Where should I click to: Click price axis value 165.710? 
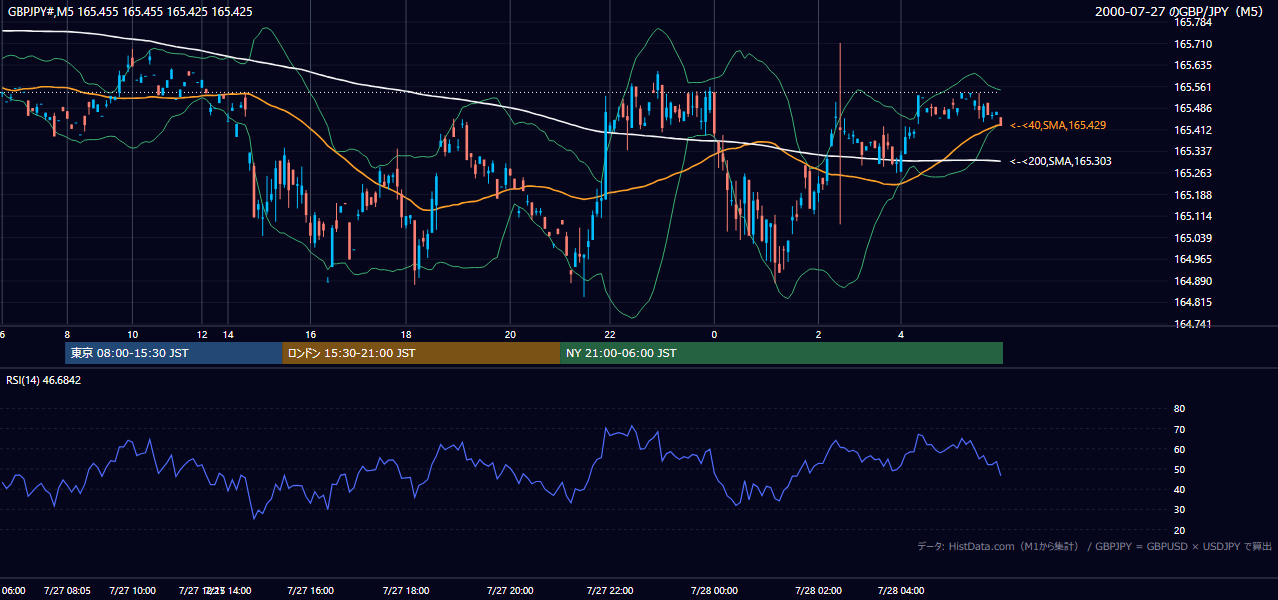[x=1193, y=44]
